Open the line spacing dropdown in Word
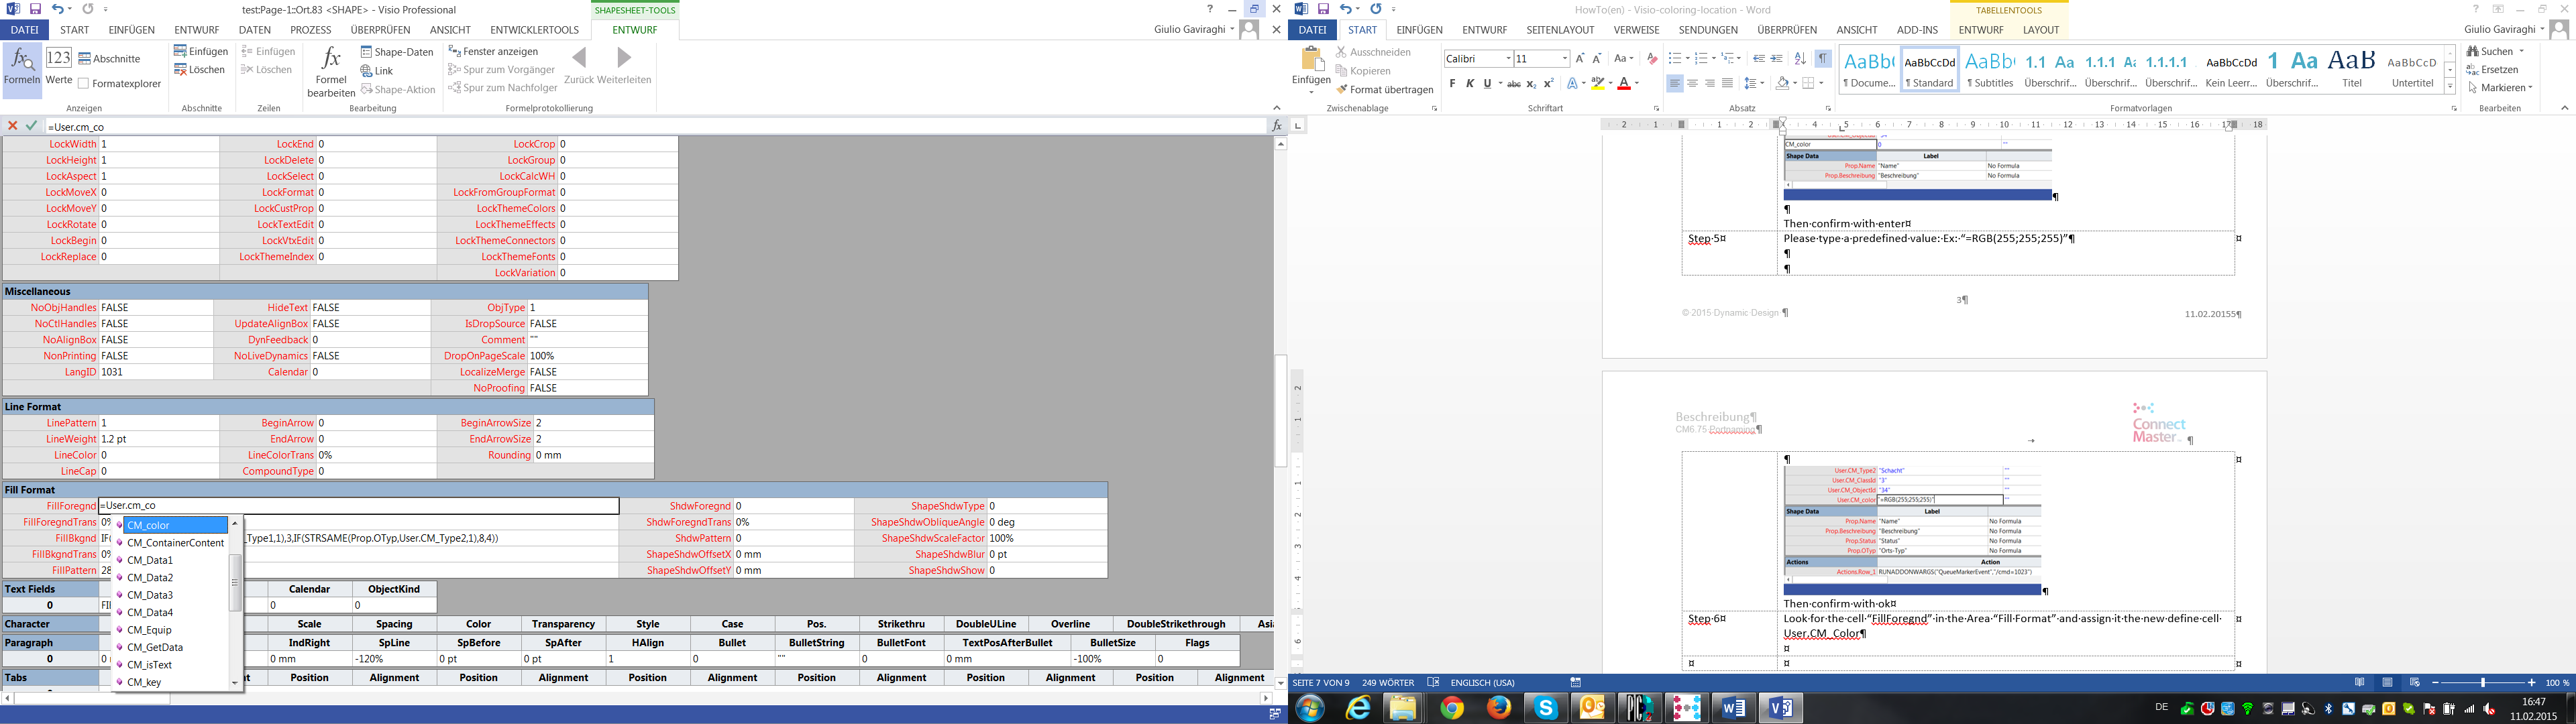Screen dimensions: 2576x724 coord(1753,84)
